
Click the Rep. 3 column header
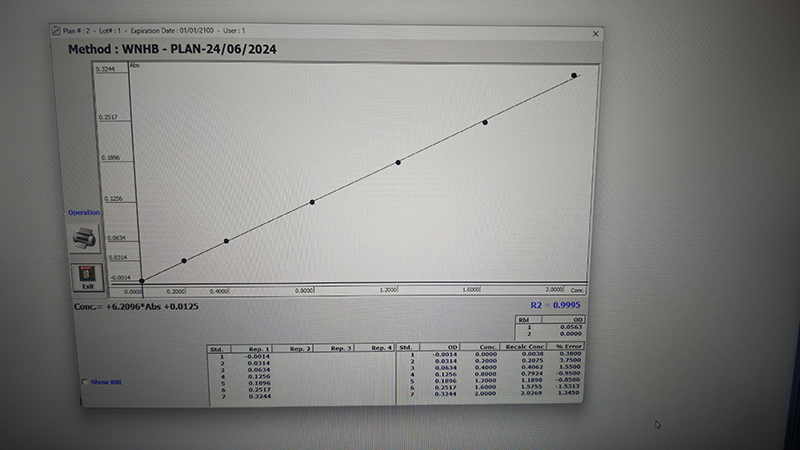[x=341, y=348]
